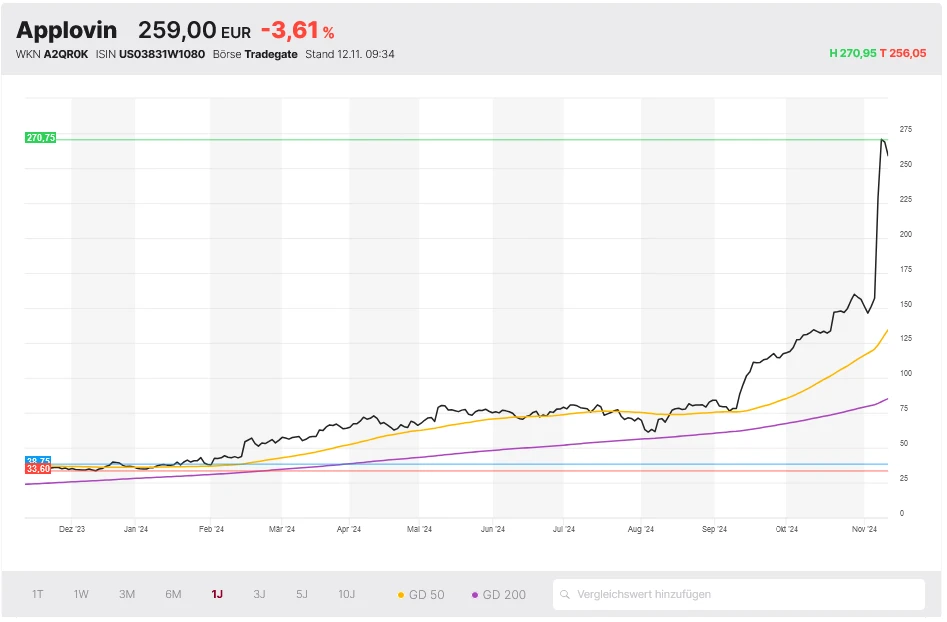Viewport: 947px width, 622px height.
Task: Click the red 33,60 low price marker
Action: click(x=39, y=469)
